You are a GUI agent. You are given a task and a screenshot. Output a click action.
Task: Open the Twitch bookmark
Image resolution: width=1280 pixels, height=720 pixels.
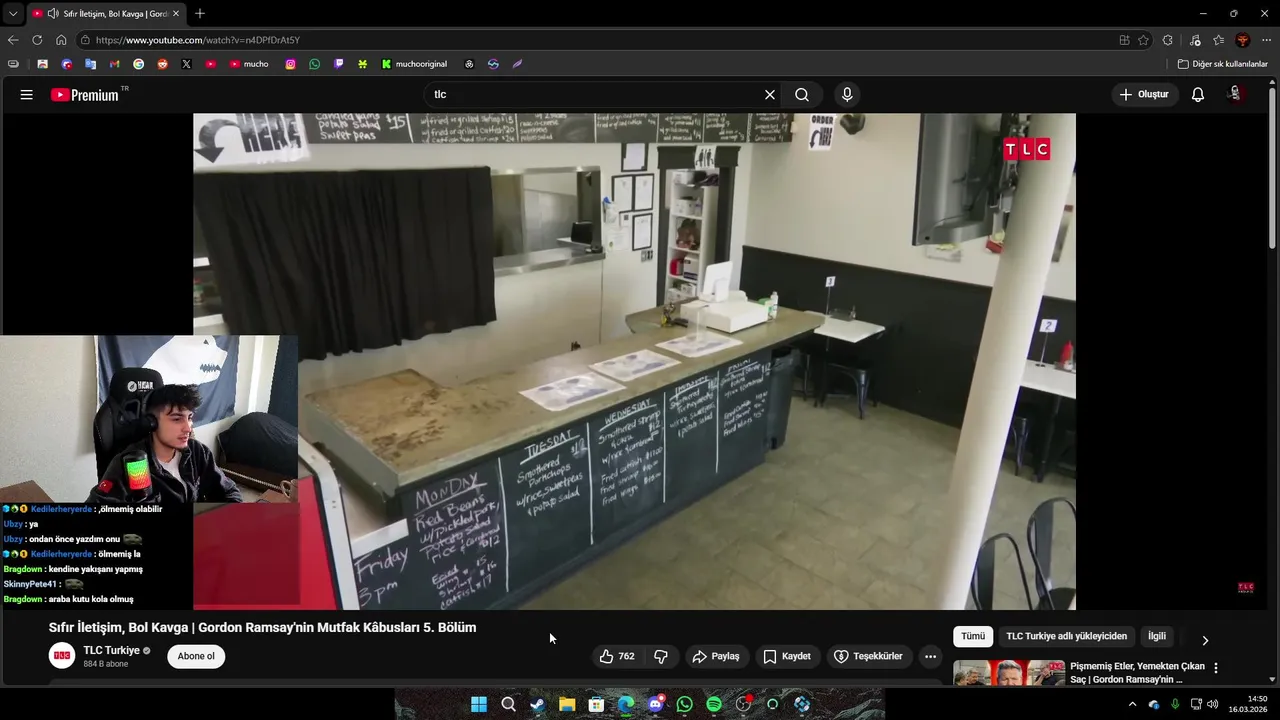[339, 64]
